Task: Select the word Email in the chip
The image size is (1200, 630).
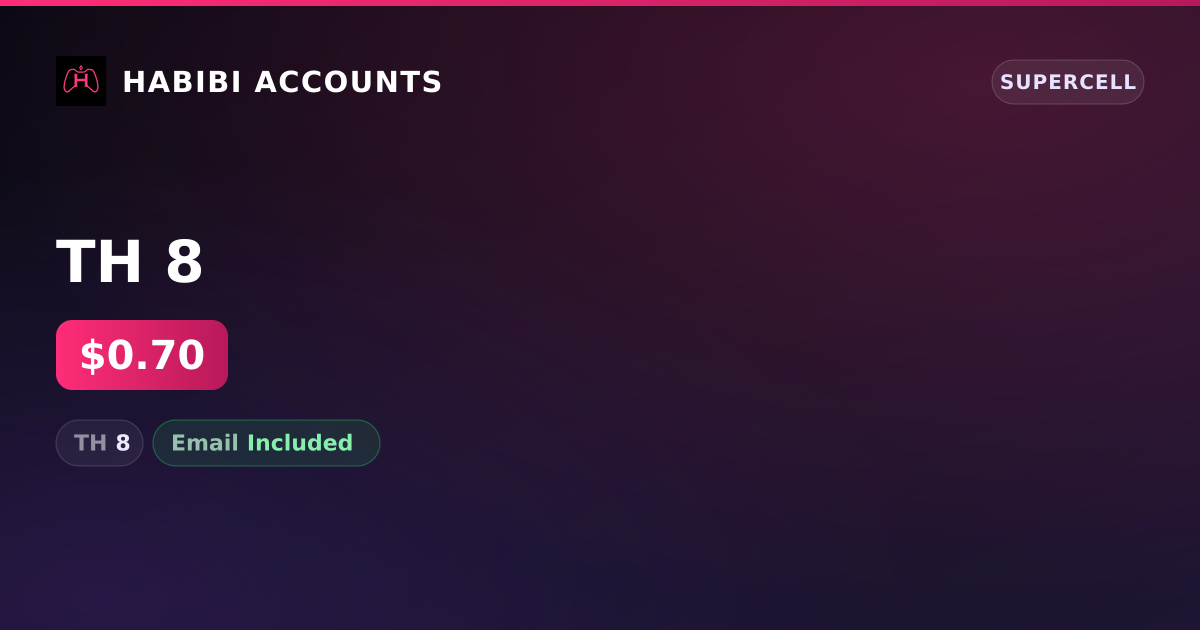Action: (205, 443)
